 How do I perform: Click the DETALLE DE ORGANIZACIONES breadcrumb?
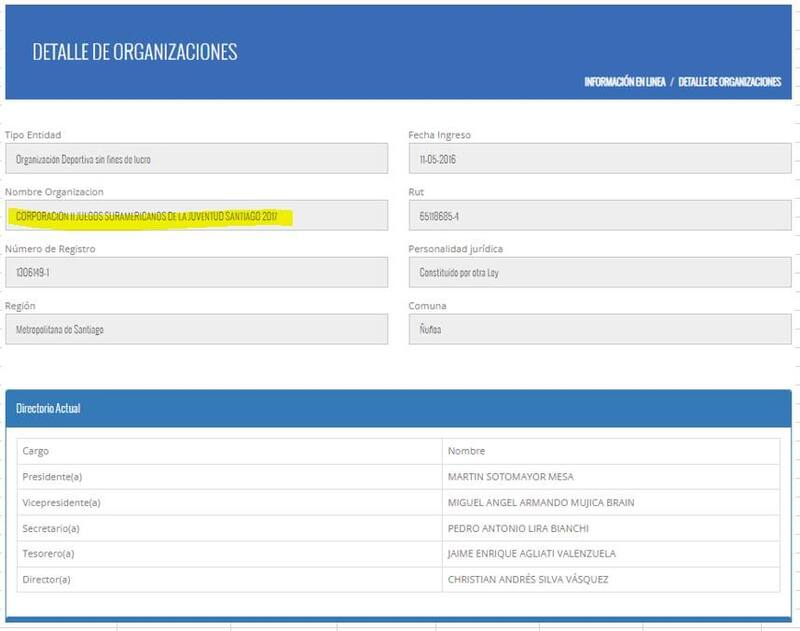pos(729,82)
